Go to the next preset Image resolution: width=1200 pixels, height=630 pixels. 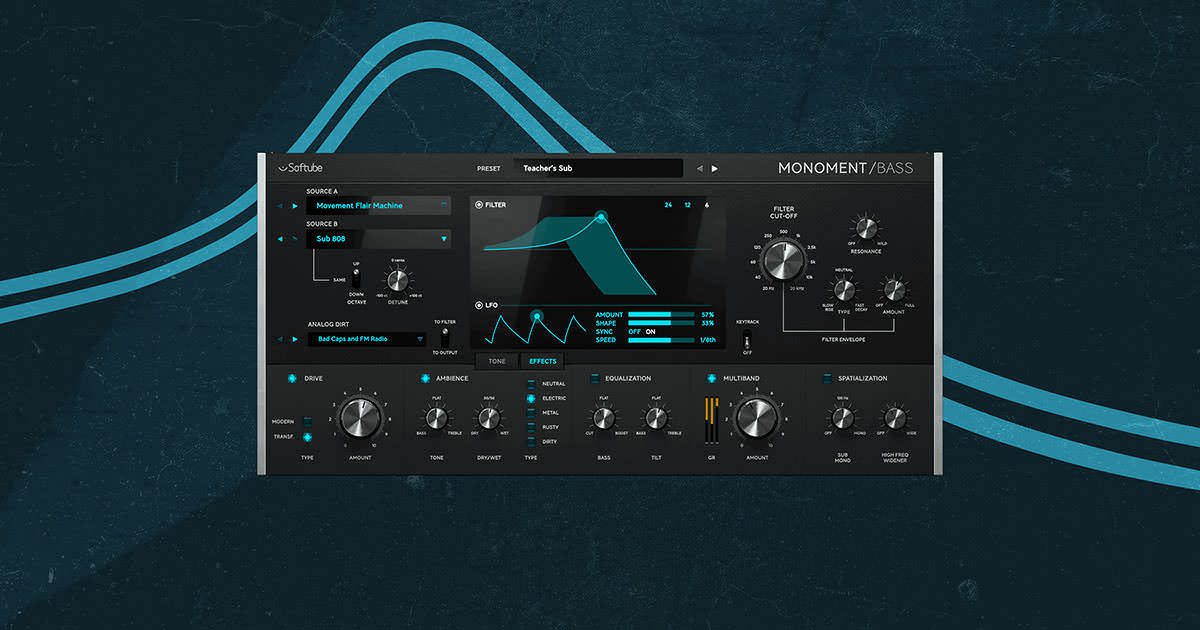[x=714, y=168]
